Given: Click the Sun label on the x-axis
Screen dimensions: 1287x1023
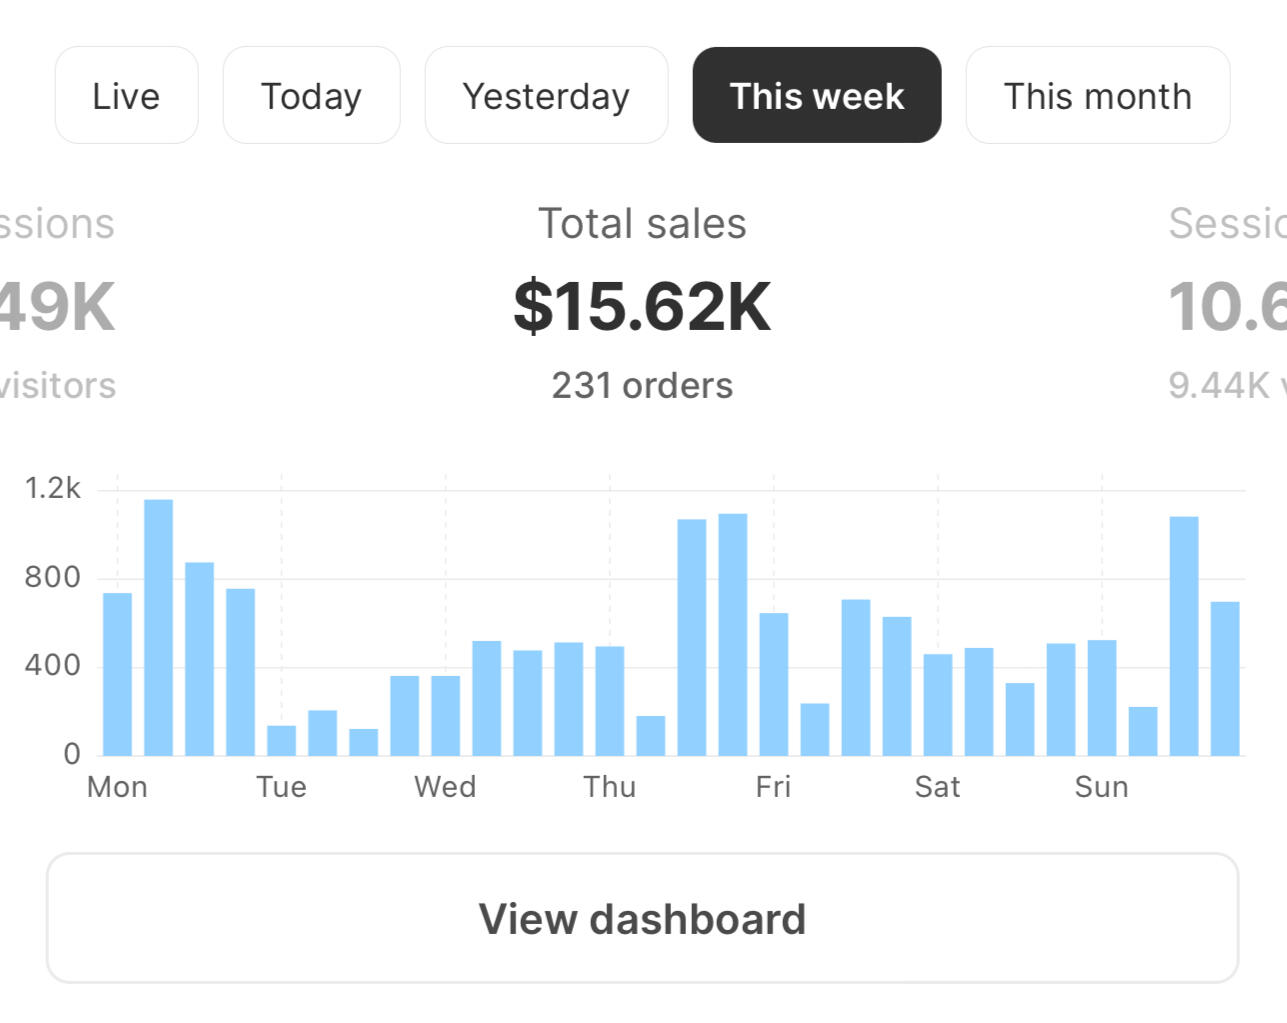Looking at the screenshot, I should click(1101, 787).
